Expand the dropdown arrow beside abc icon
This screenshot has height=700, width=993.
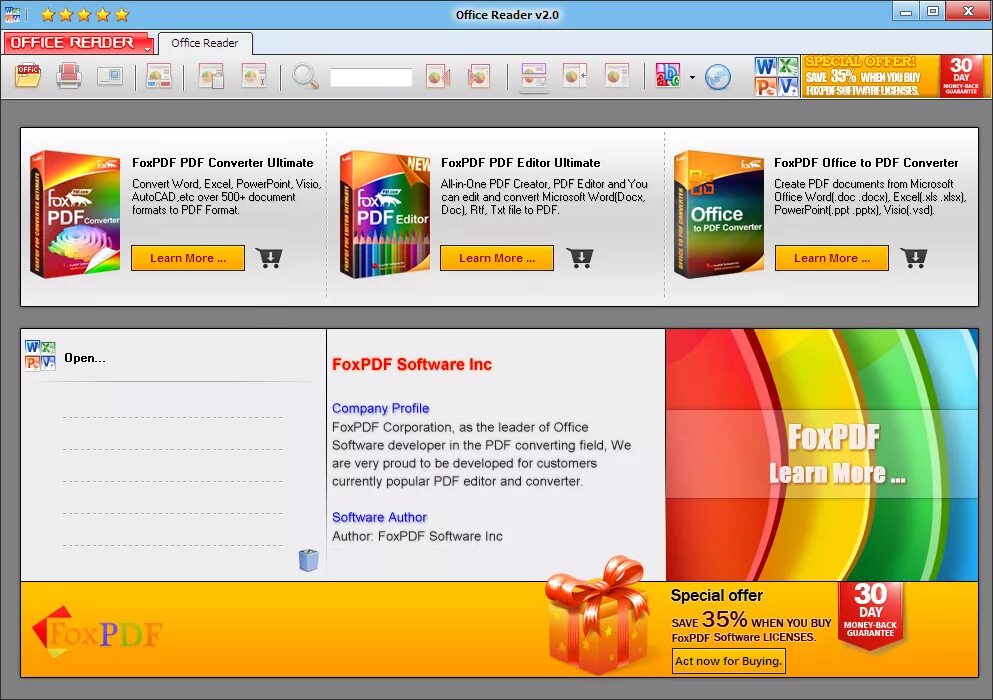point(692,77)
